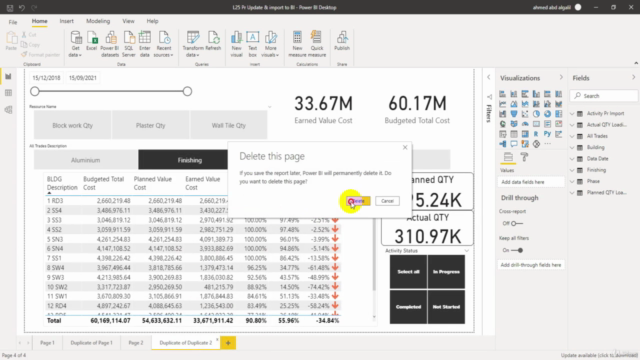Click the date slider end handle
The height and width of the screenshot is (360, 640).
(187, 91)
